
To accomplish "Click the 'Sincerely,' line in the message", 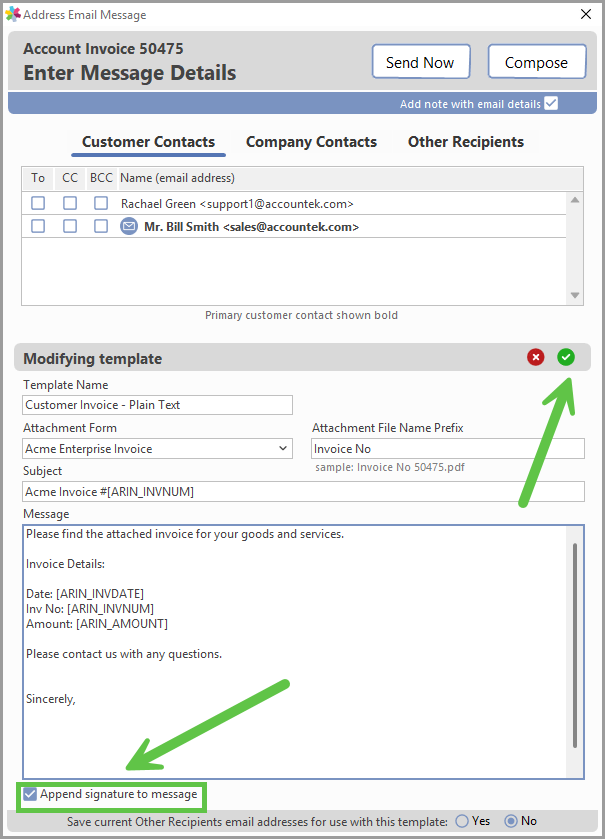I will tap(51, 699).
